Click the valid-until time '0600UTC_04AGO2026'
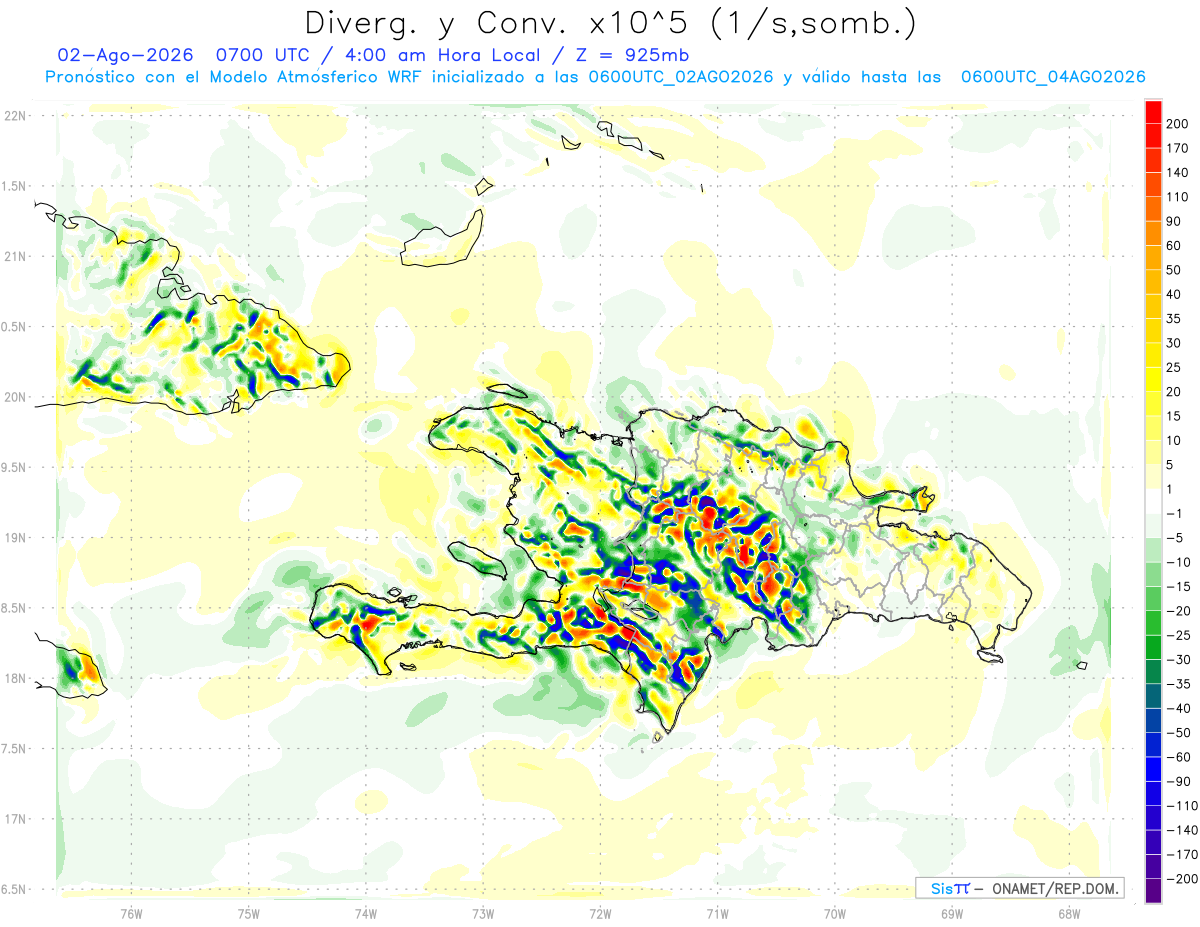This screenshot has height=927, width=1200. pos(1052,77)
